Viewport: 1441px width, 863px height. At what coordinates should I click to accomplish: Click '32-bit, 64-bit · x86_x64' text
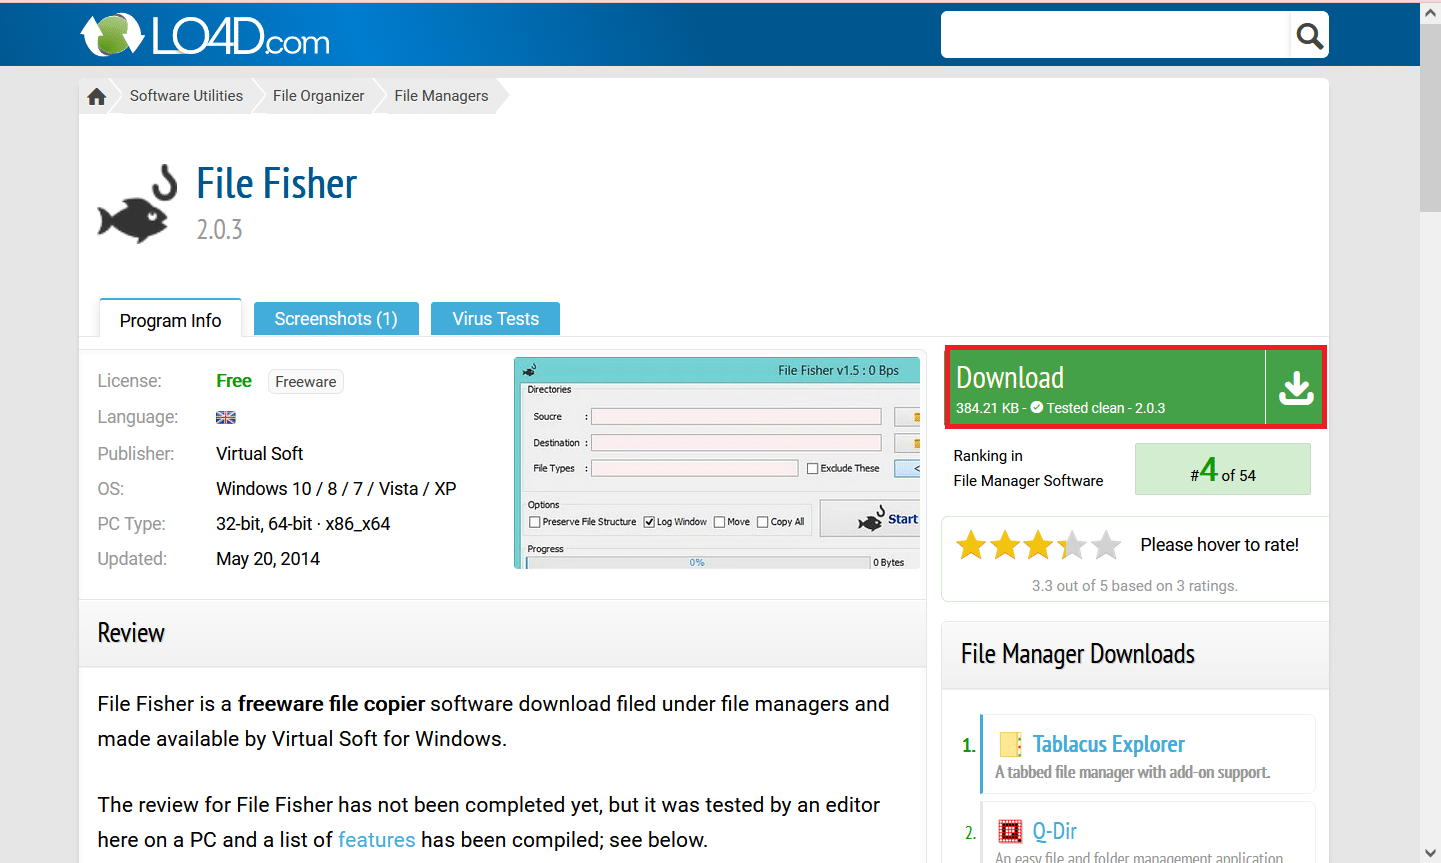303,524
